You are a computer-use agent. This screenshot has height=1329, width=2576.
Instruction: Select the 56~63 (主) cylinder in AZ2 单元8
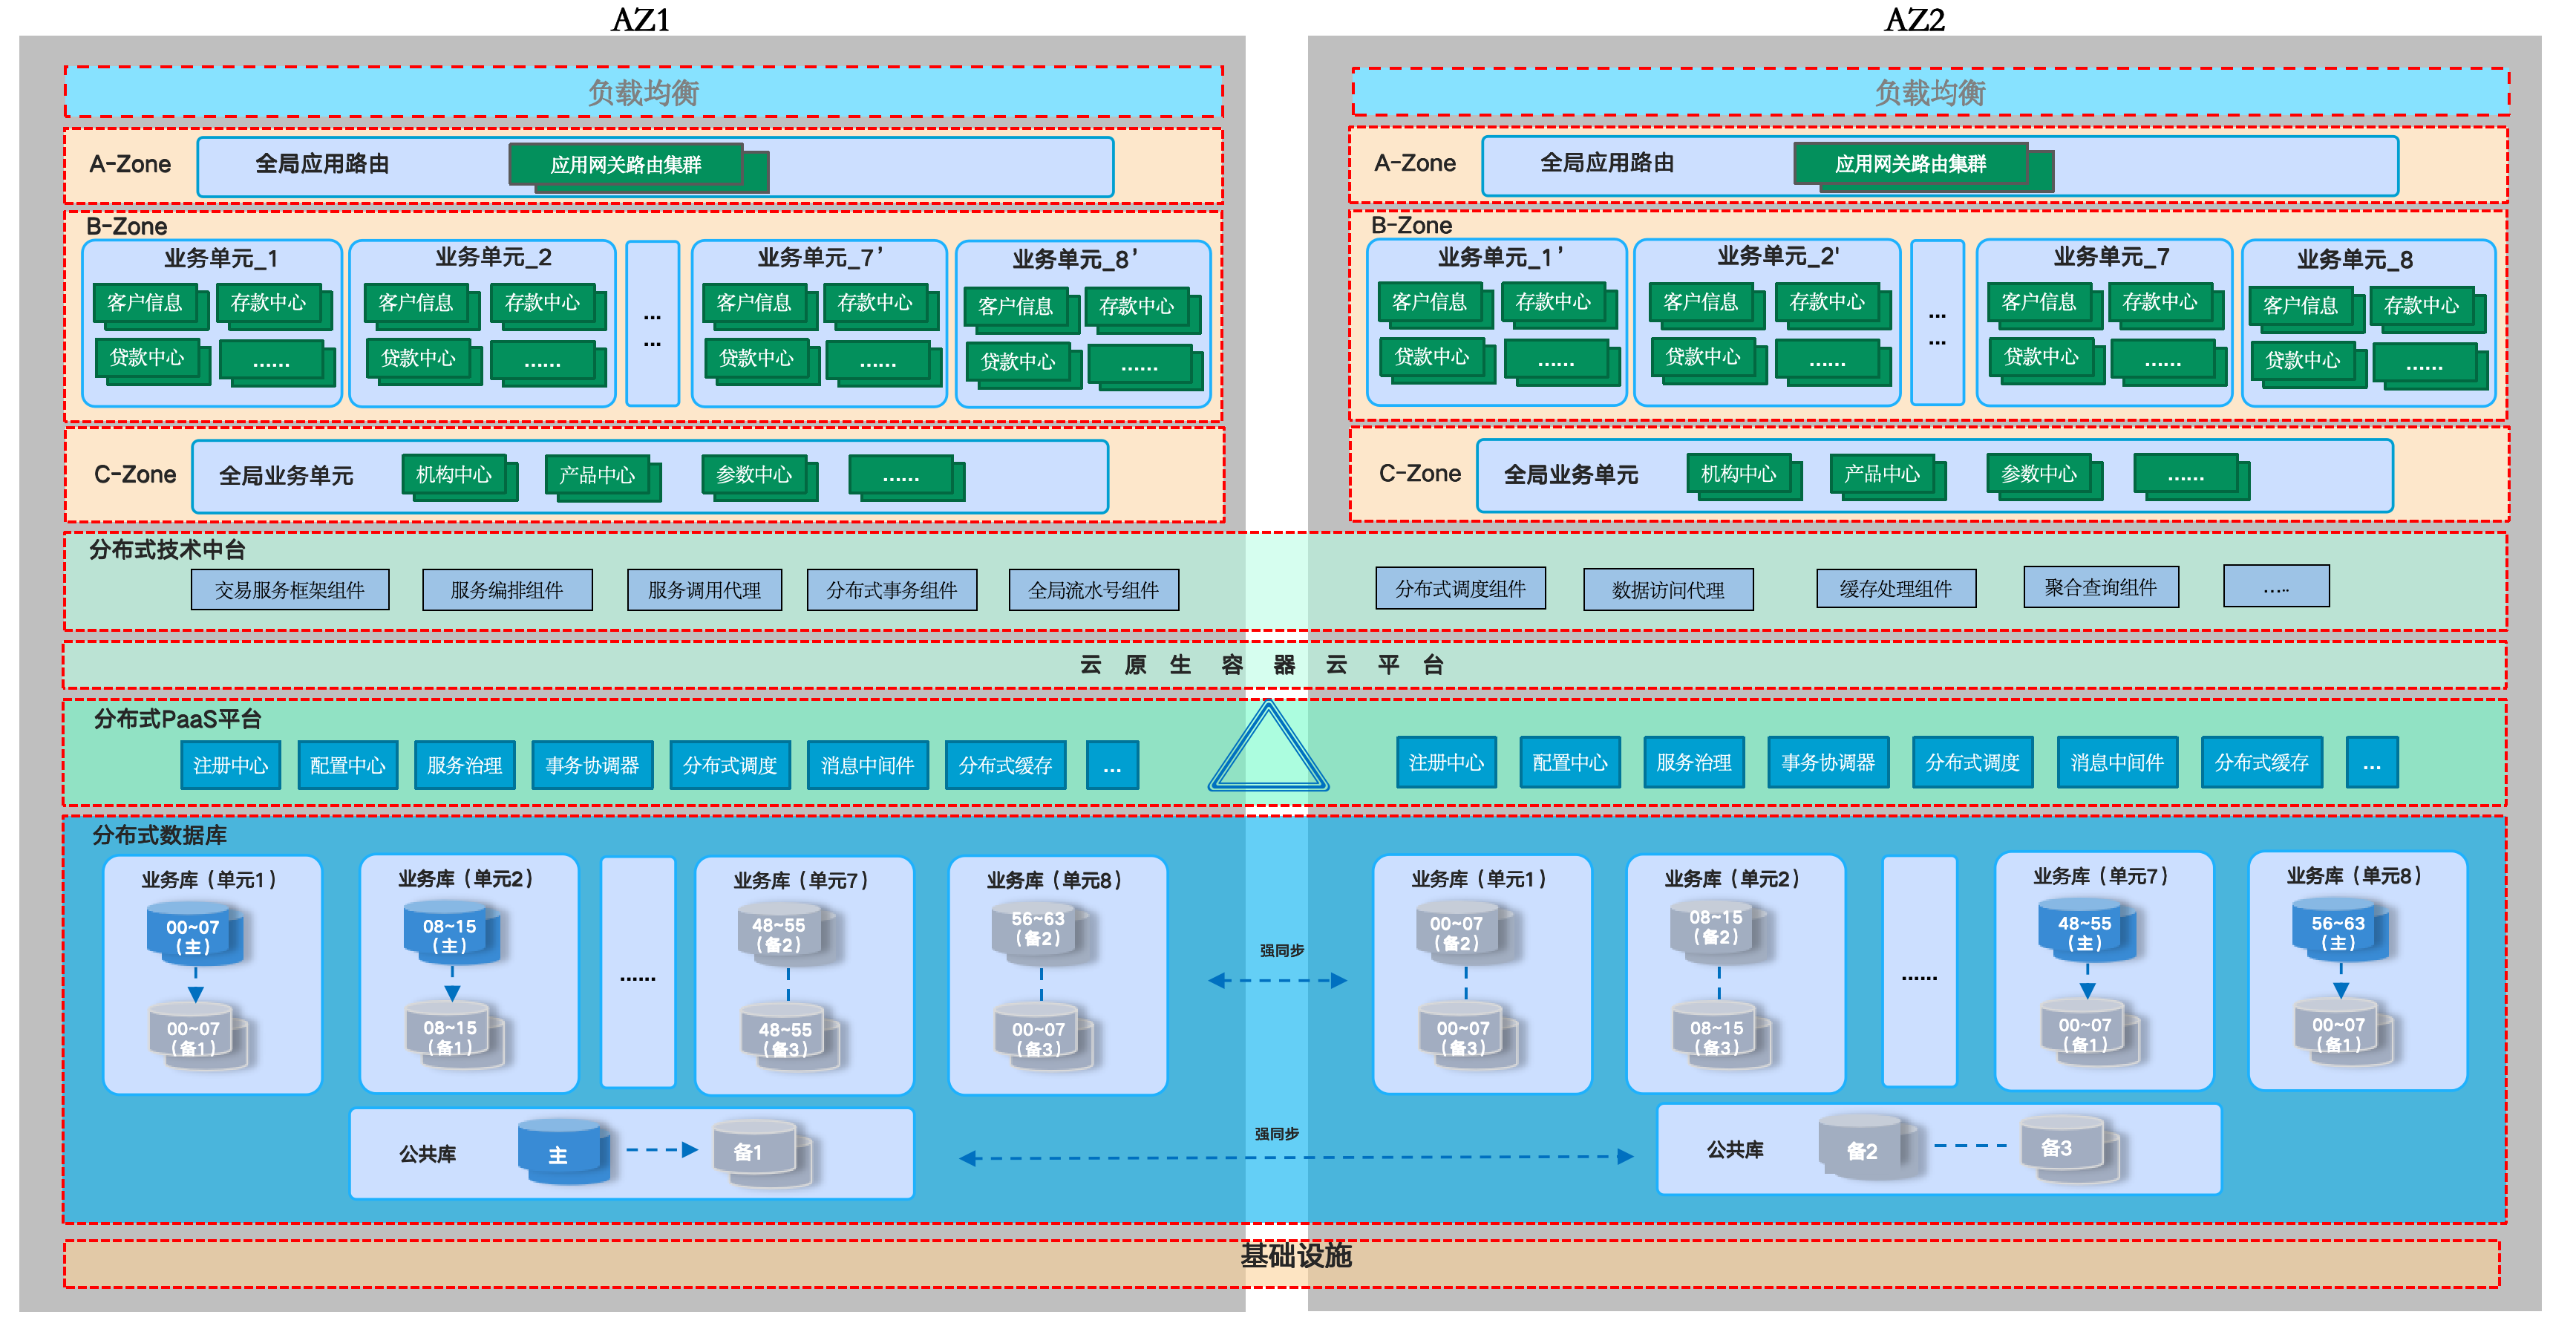[x=2340, y=930]
